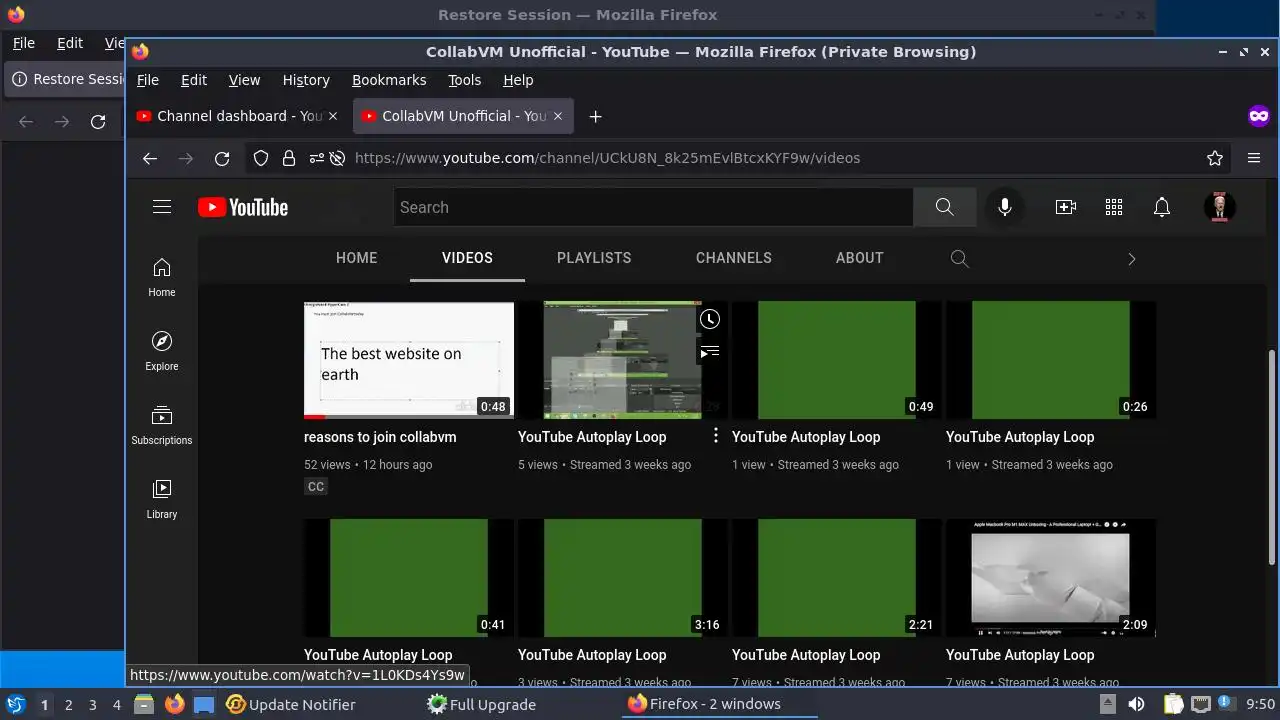Click the YouTube logo
1280x720 pixels.
tap(243, 207)
